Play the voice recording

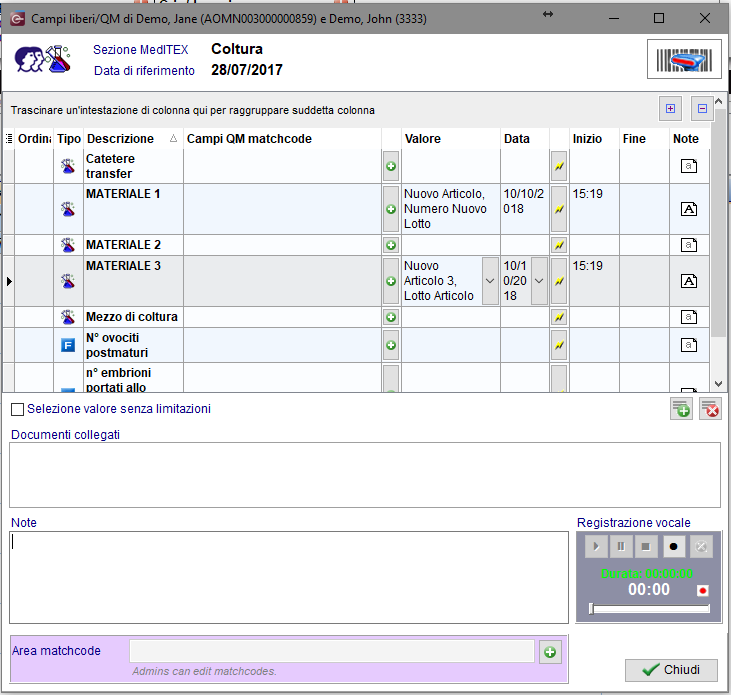point(596,546)
